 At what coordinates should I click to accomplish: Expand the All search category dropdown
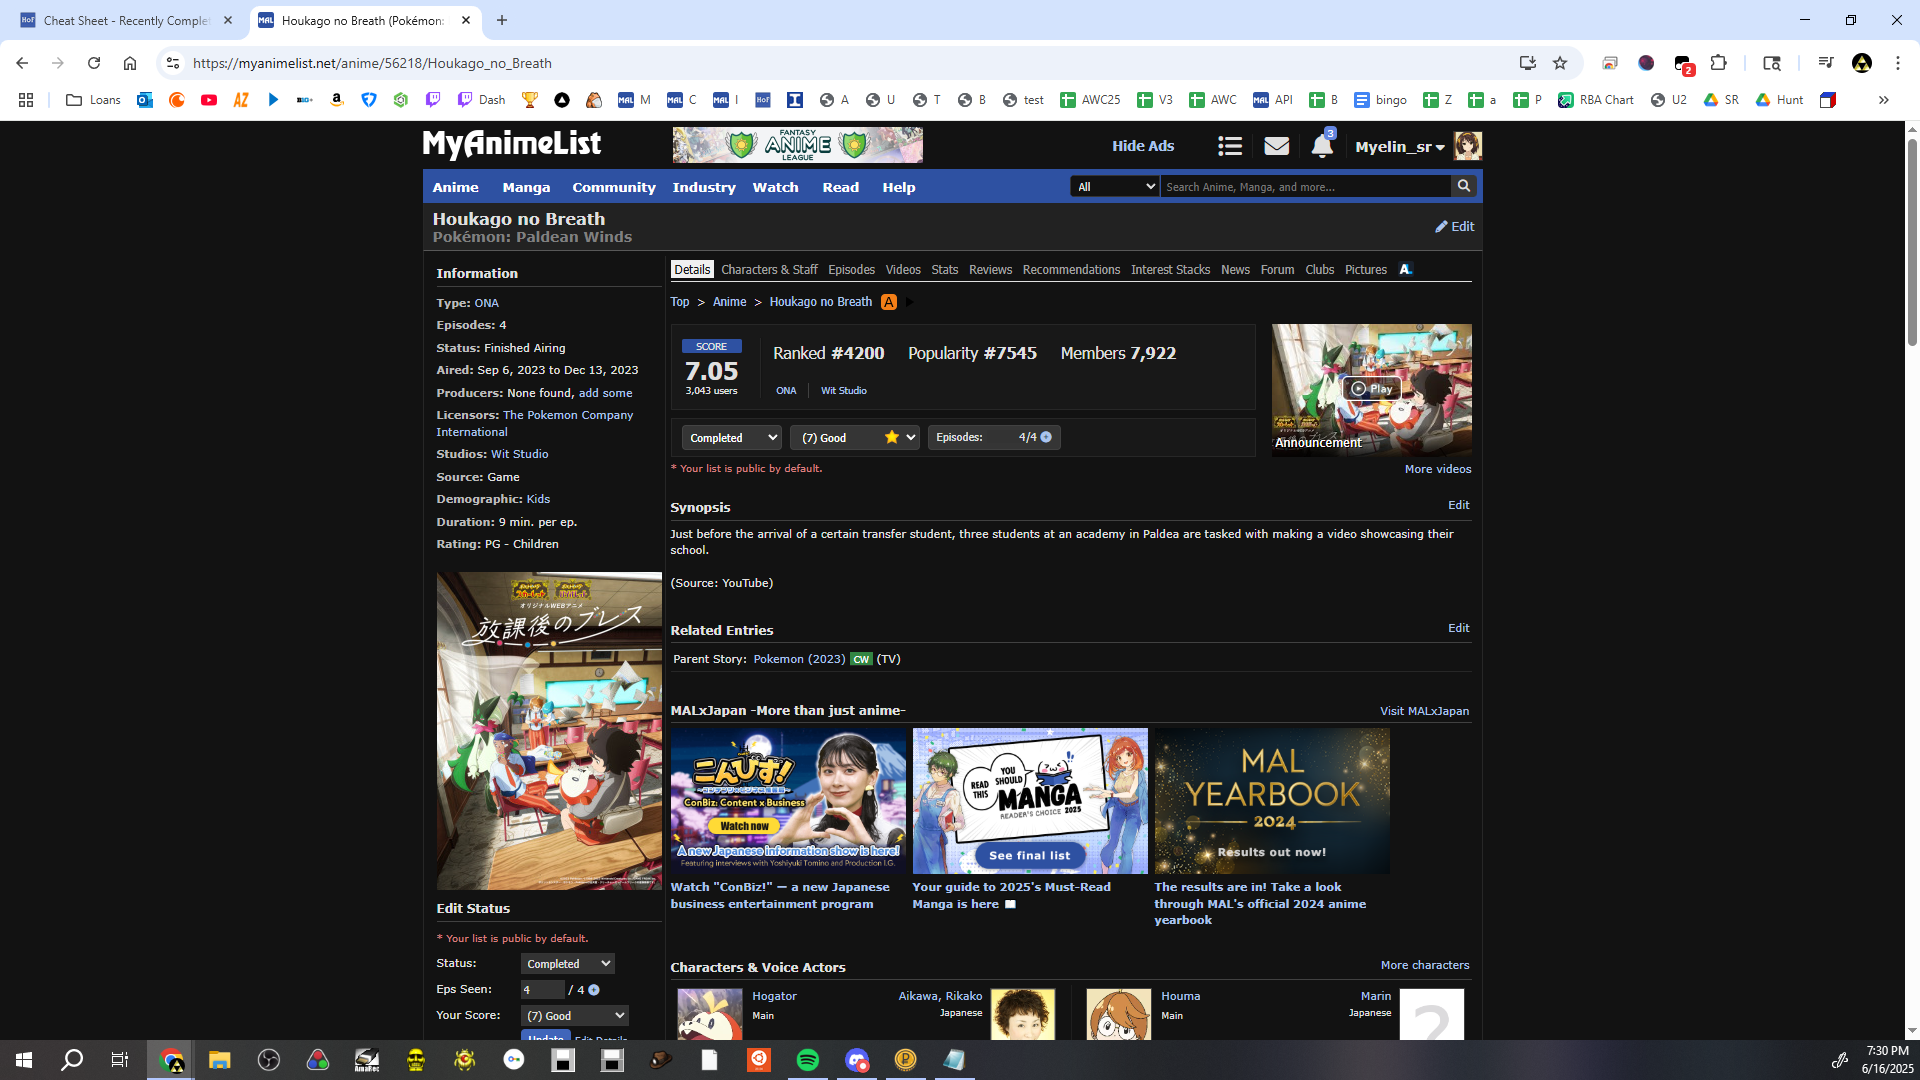click(1114, 187)
